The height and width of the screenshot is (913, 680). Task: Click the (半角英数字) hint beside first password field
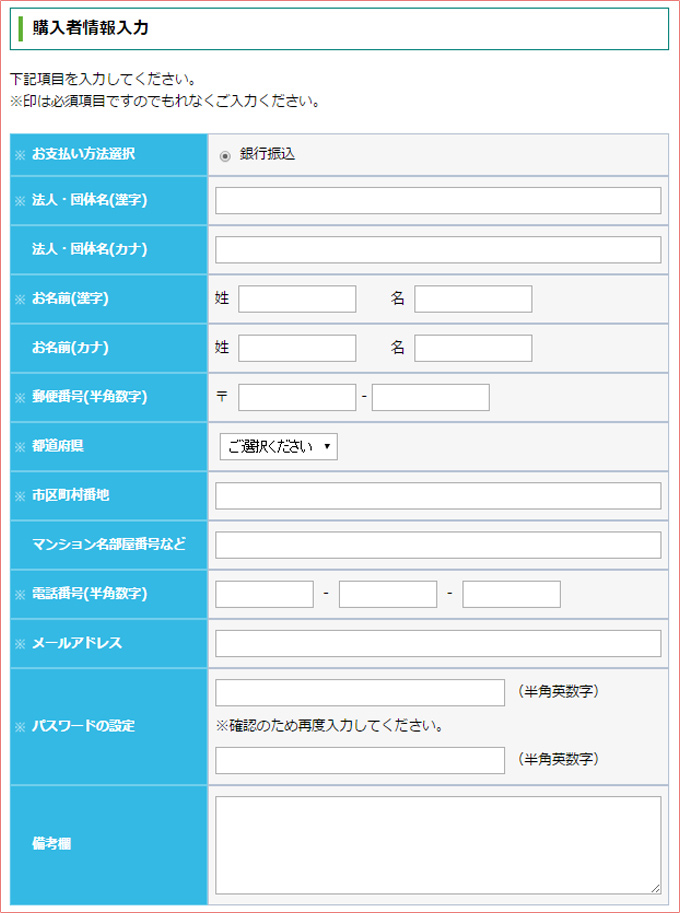[x=558, y=692]
